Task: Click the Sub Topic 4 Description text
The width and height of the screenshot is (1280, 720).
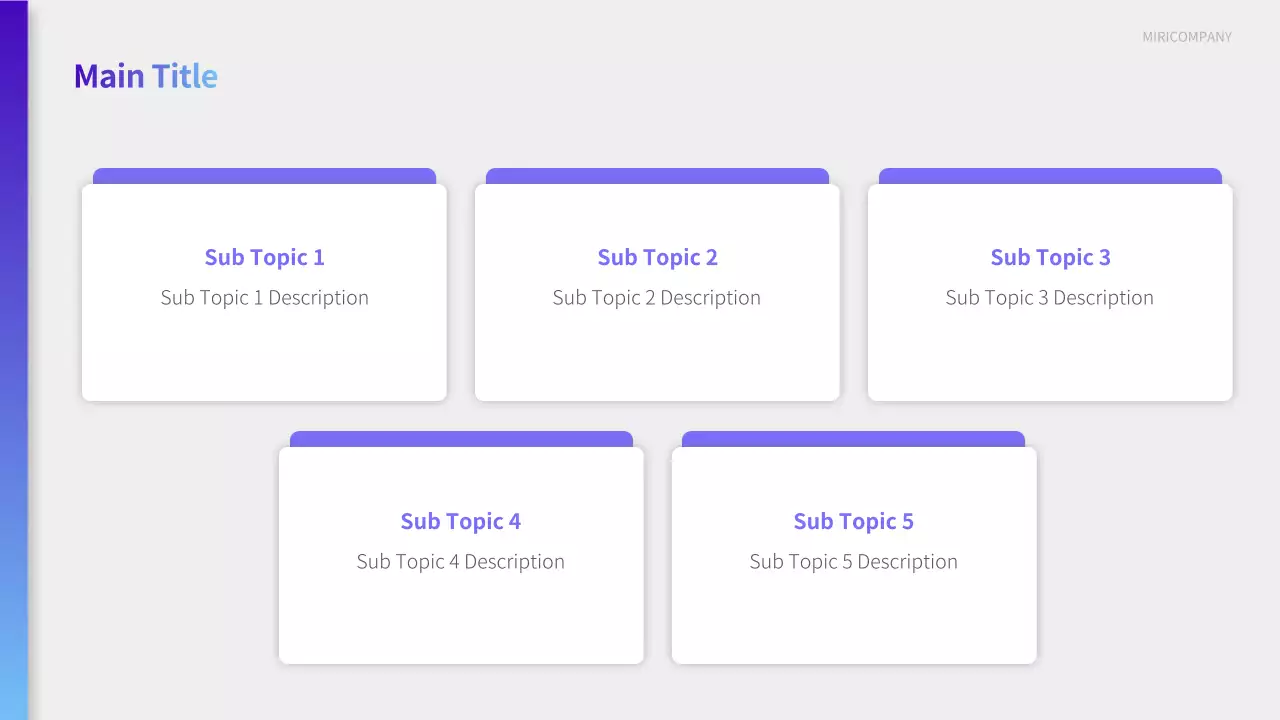Action: (460, 562)
